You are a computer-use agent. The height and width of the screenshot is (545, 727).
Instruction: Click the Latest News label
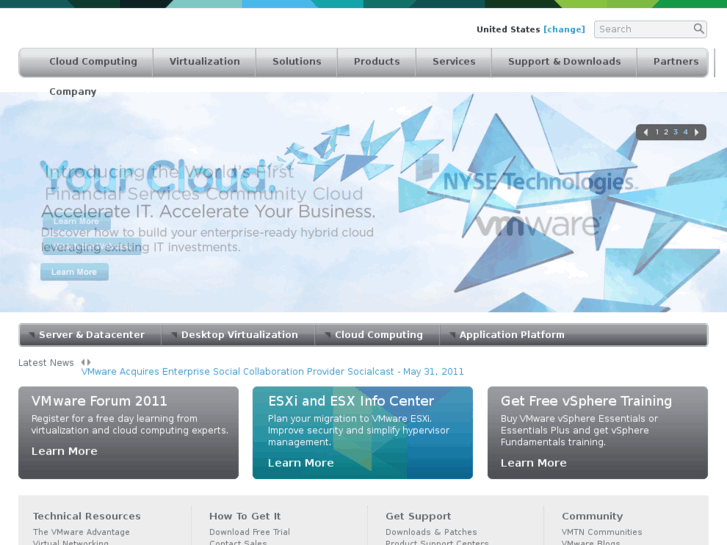click(46, 363)
